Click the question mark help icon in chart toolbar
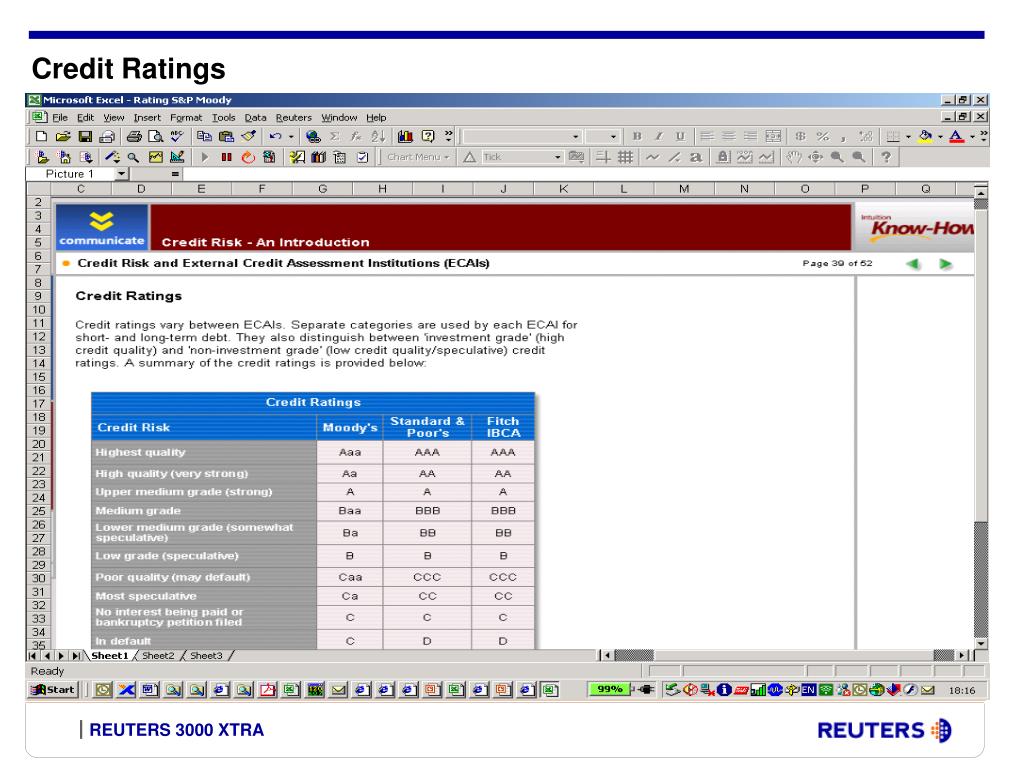 (x=886, y=157)
